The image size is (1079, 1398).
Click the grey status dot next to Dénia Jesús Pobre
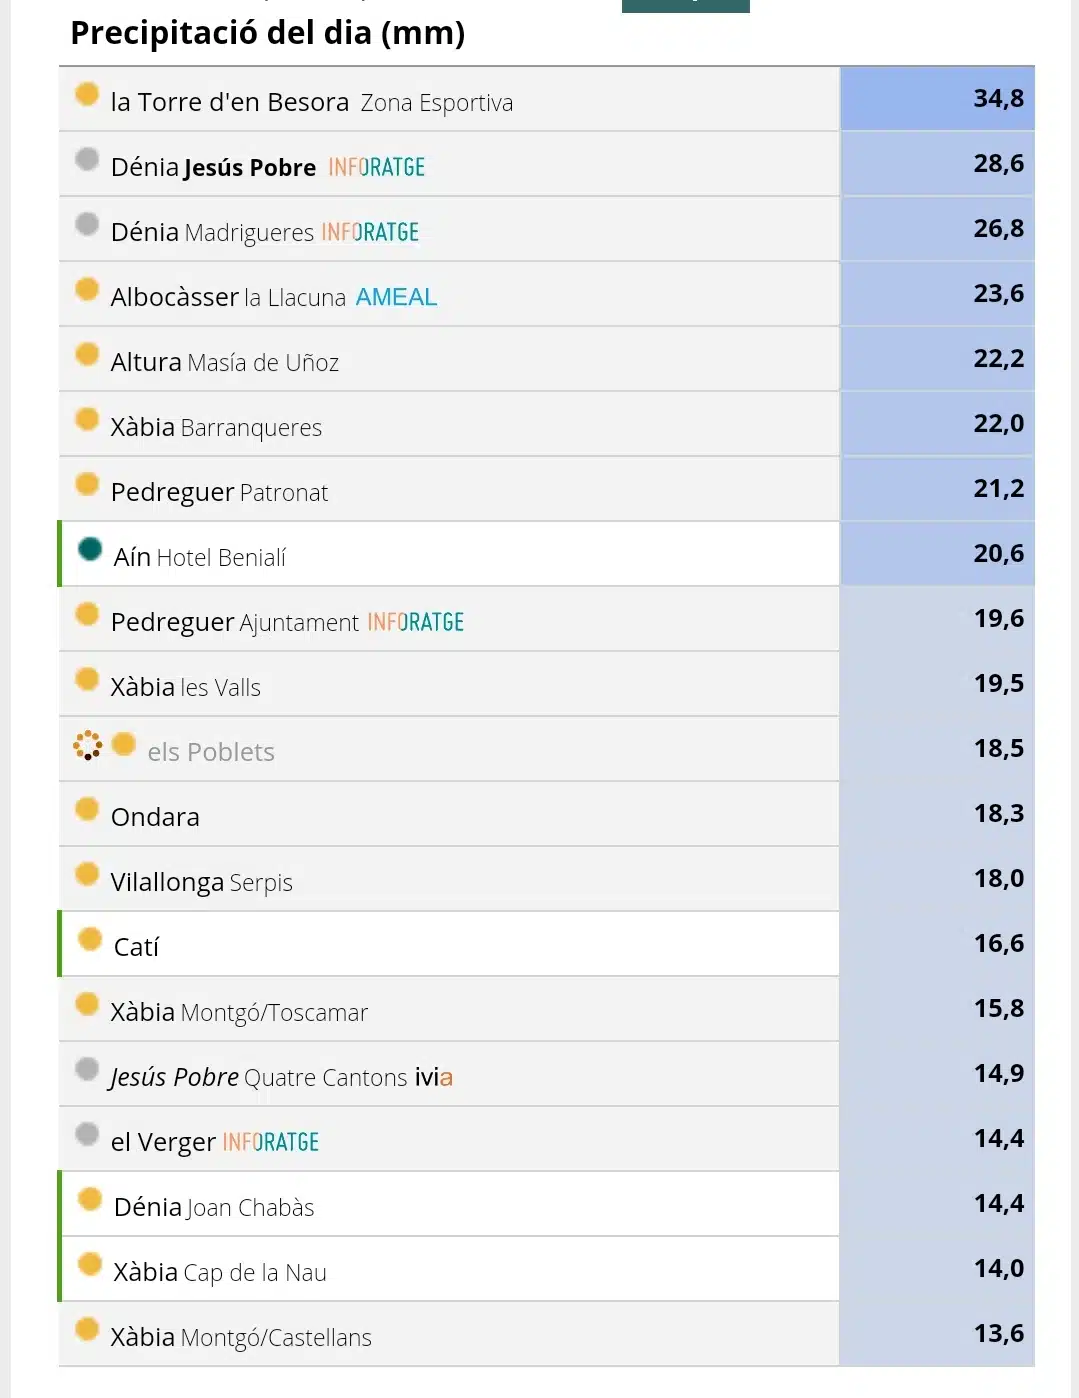click(87, 159)
